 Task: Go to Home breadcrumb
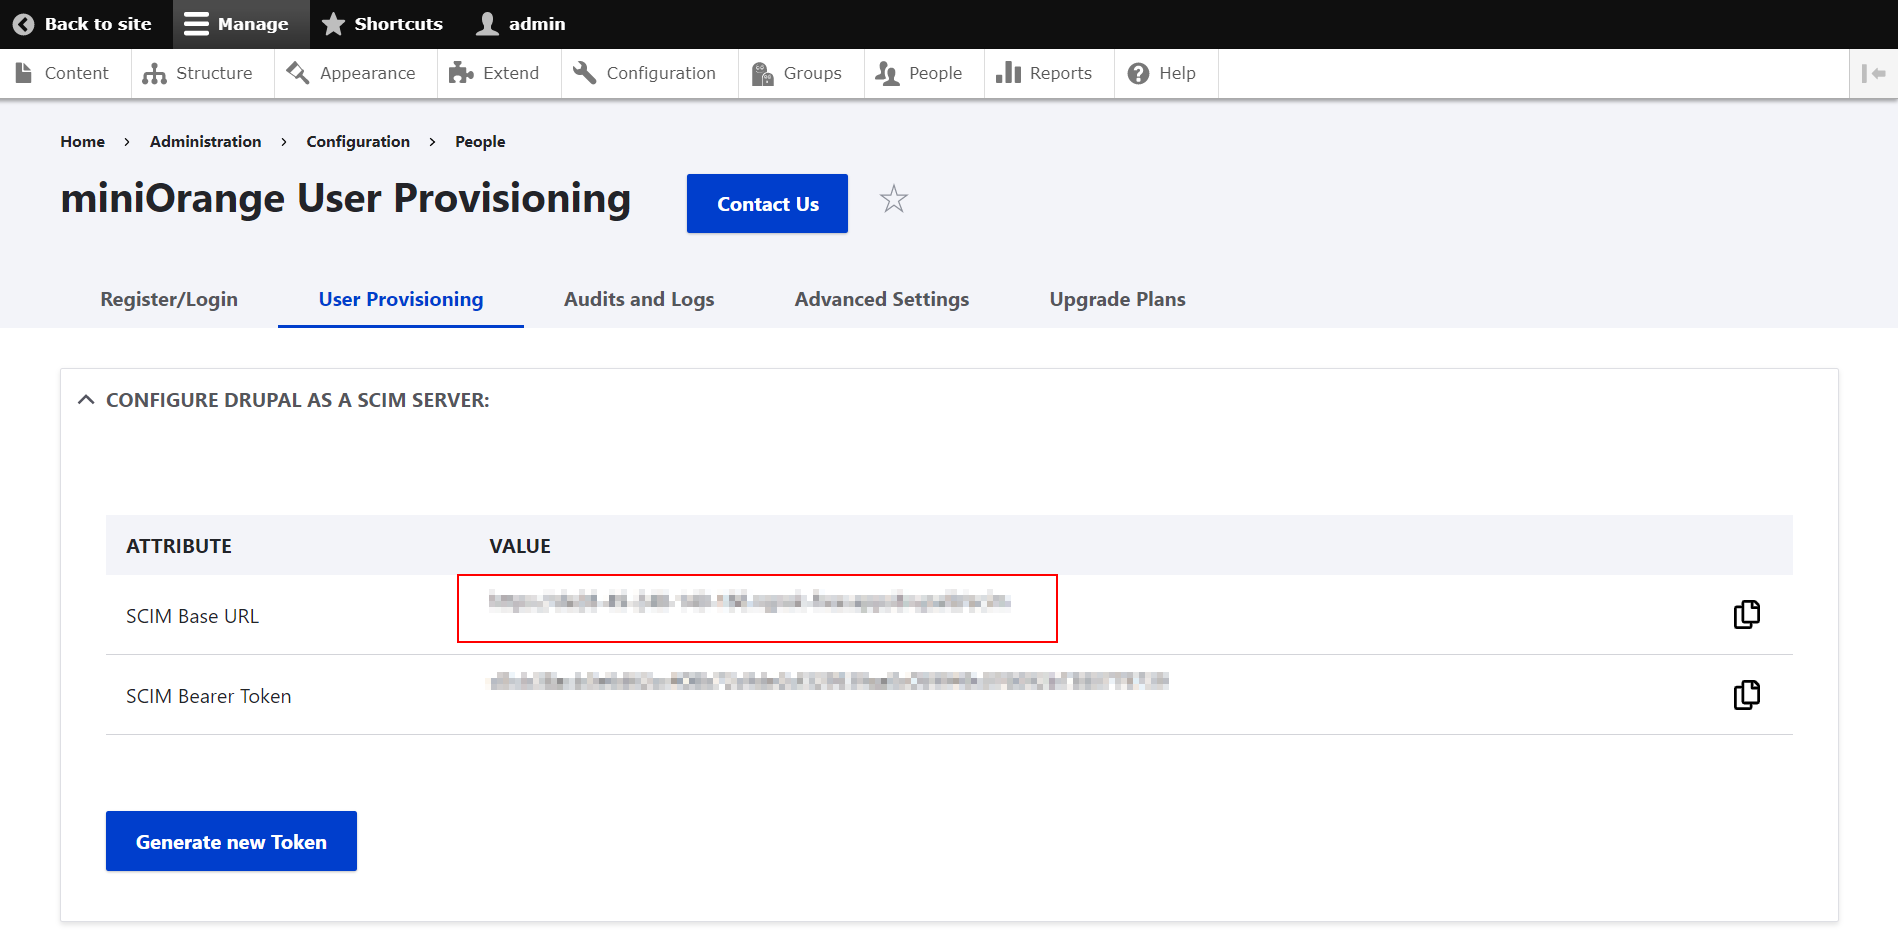pos(82,142)
